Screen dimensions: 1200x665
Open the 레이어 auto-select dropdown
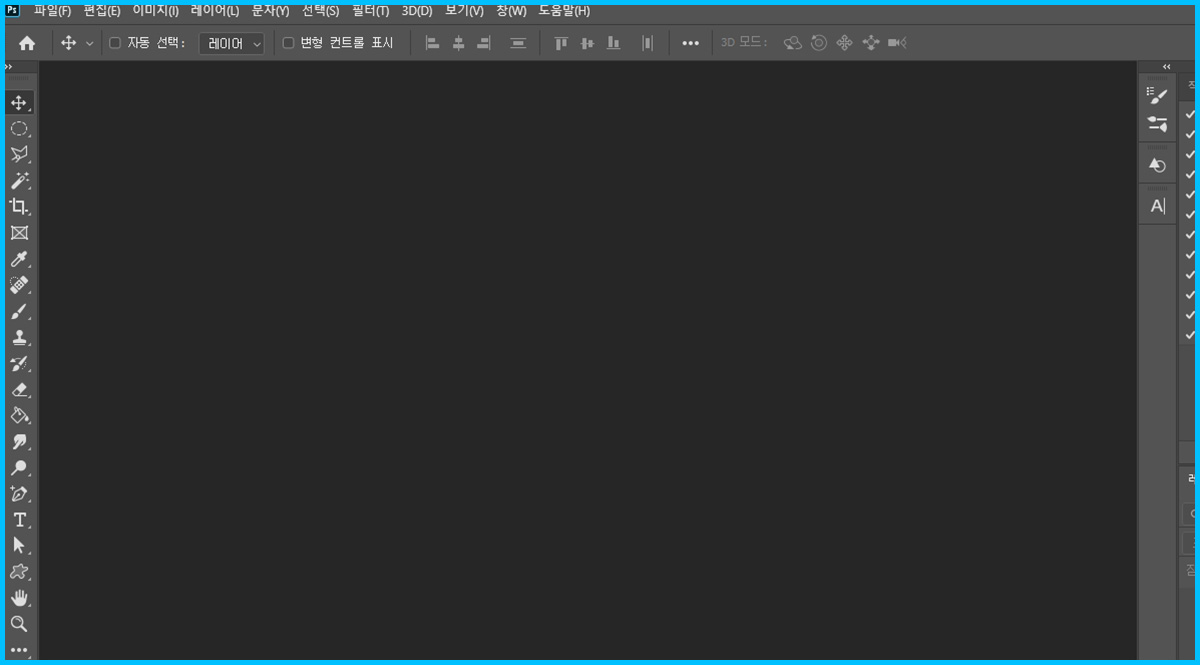click(x=232, y=43)
